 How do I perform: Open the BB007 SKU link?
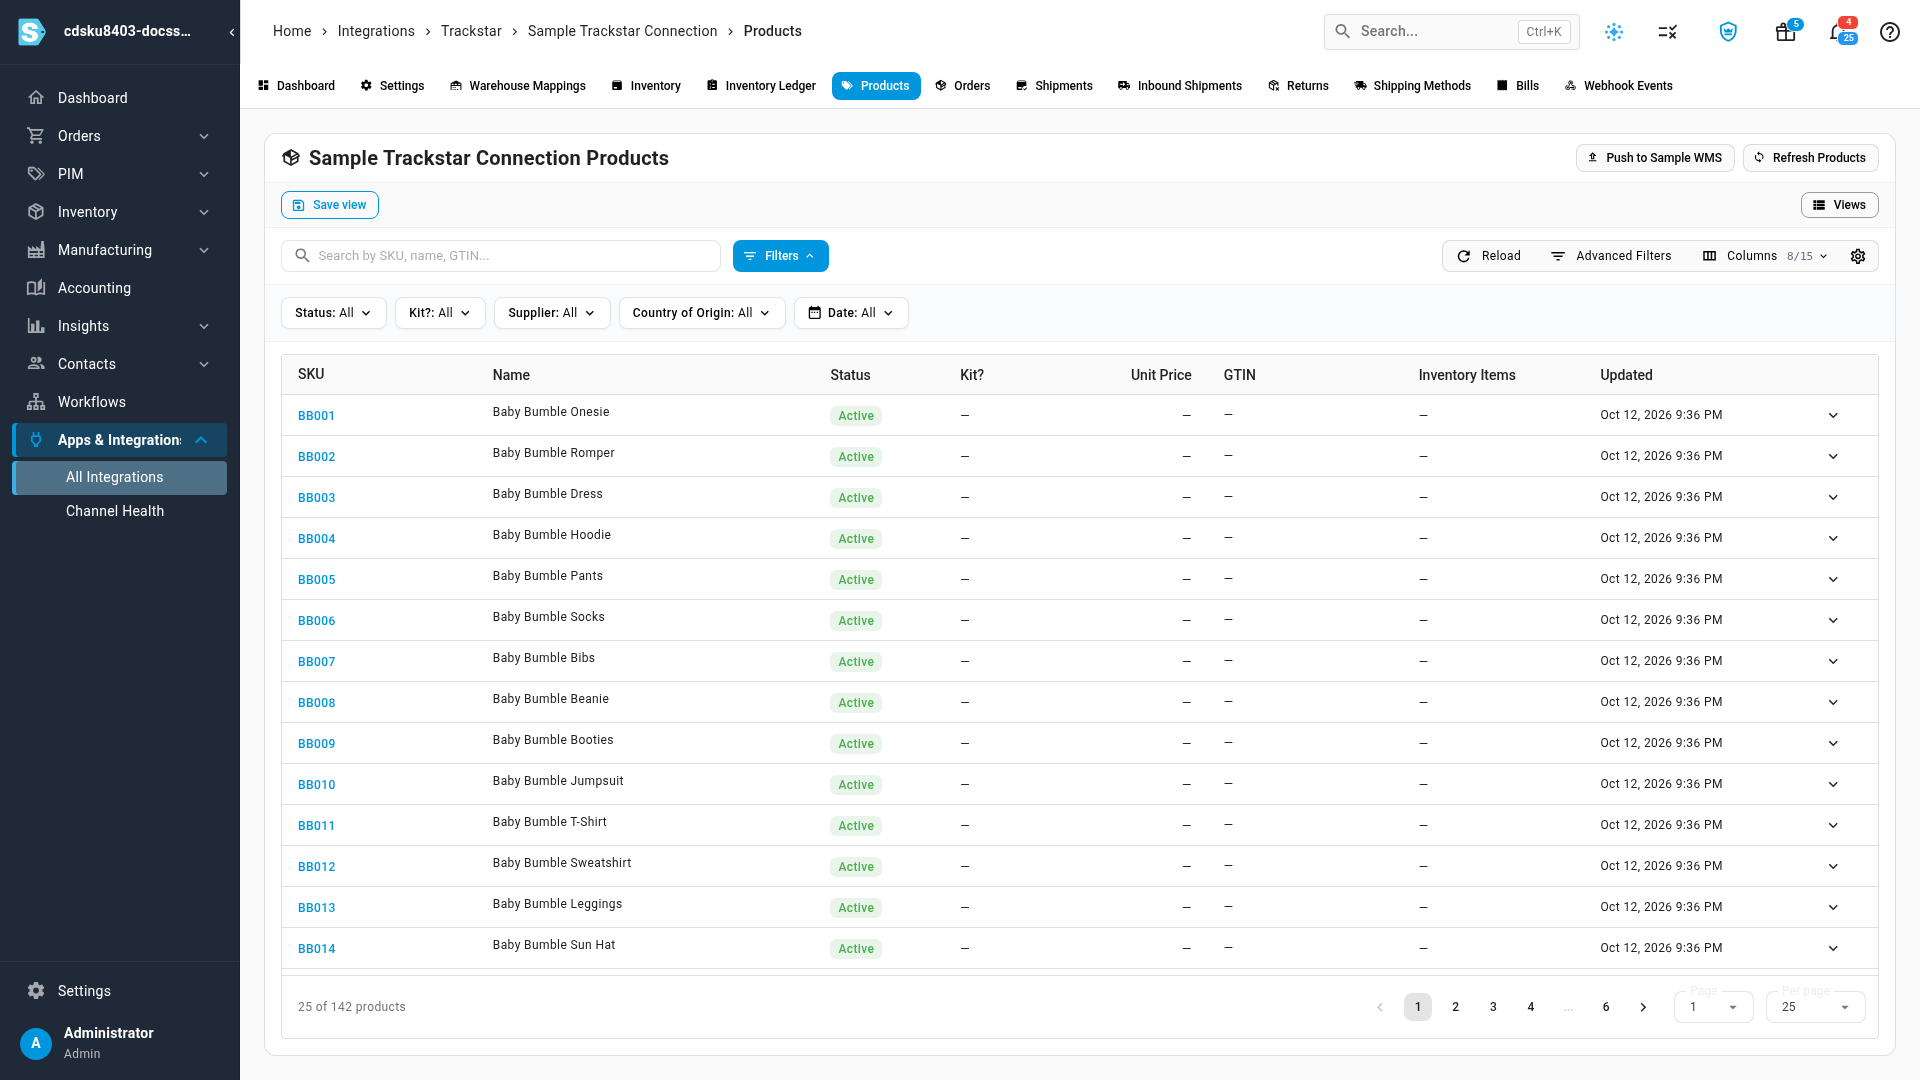coord(317,662)
